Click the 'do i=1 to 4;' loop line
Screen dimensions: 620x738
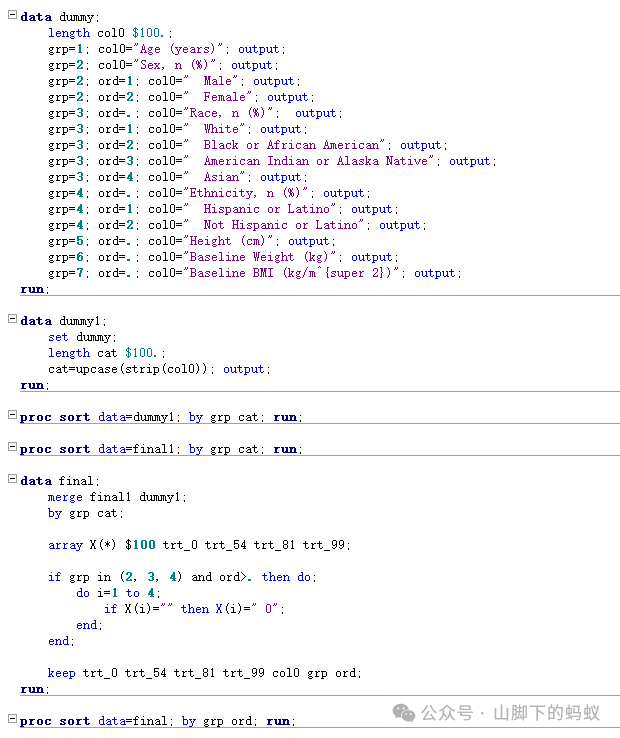click(x=118, y=593)
